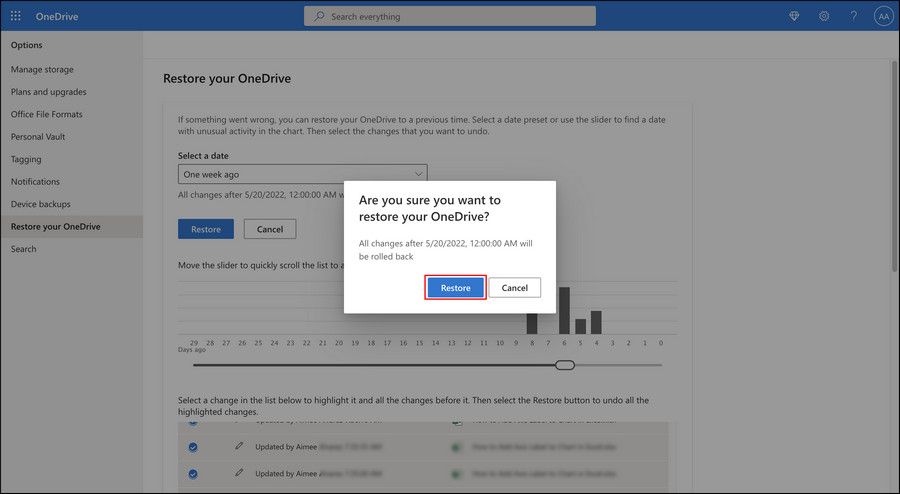Open Notifications option
This screenshot has width=900, height=494.
point(35,181)
